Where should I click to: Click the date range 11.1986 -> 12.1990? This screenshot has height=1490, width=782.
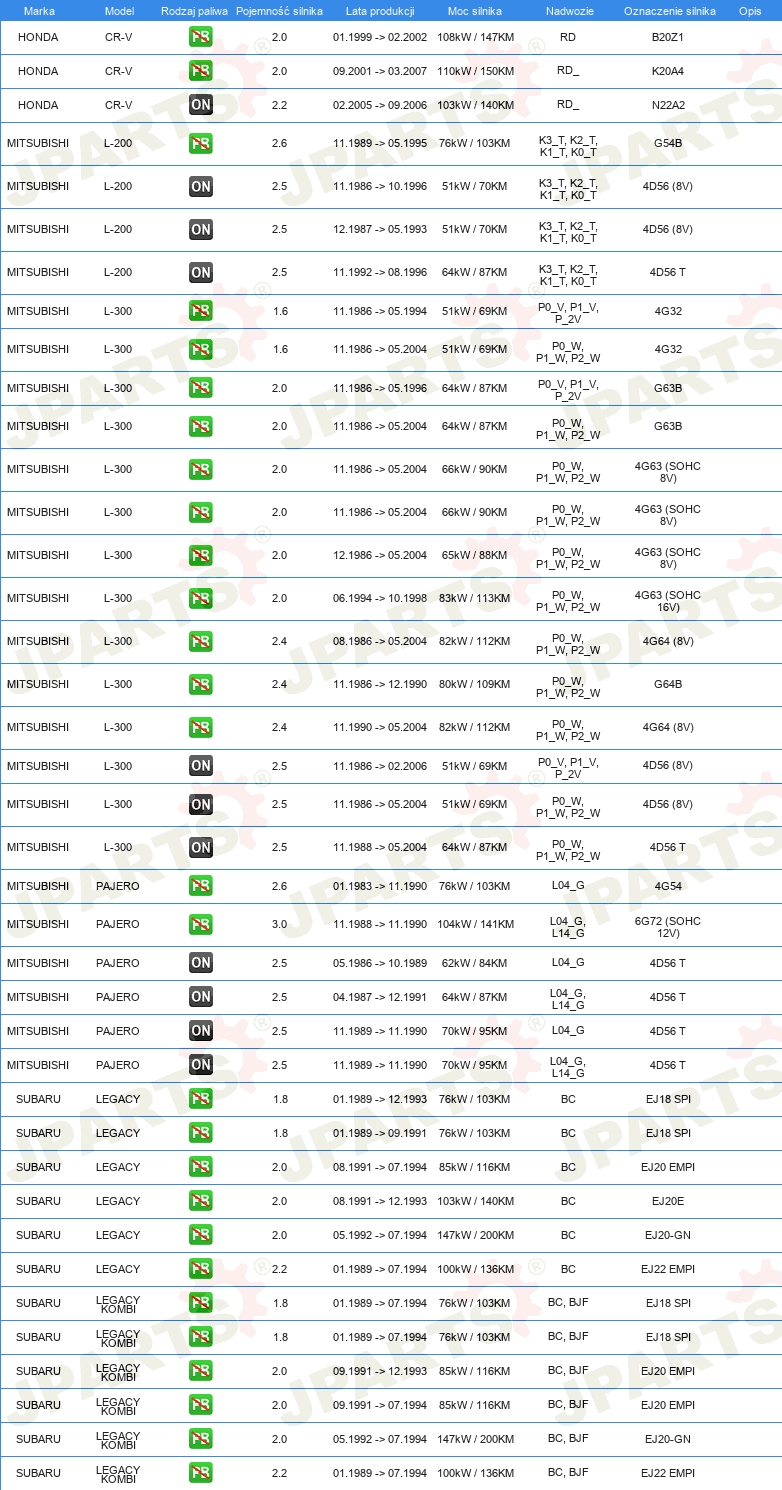click(380, 684)
